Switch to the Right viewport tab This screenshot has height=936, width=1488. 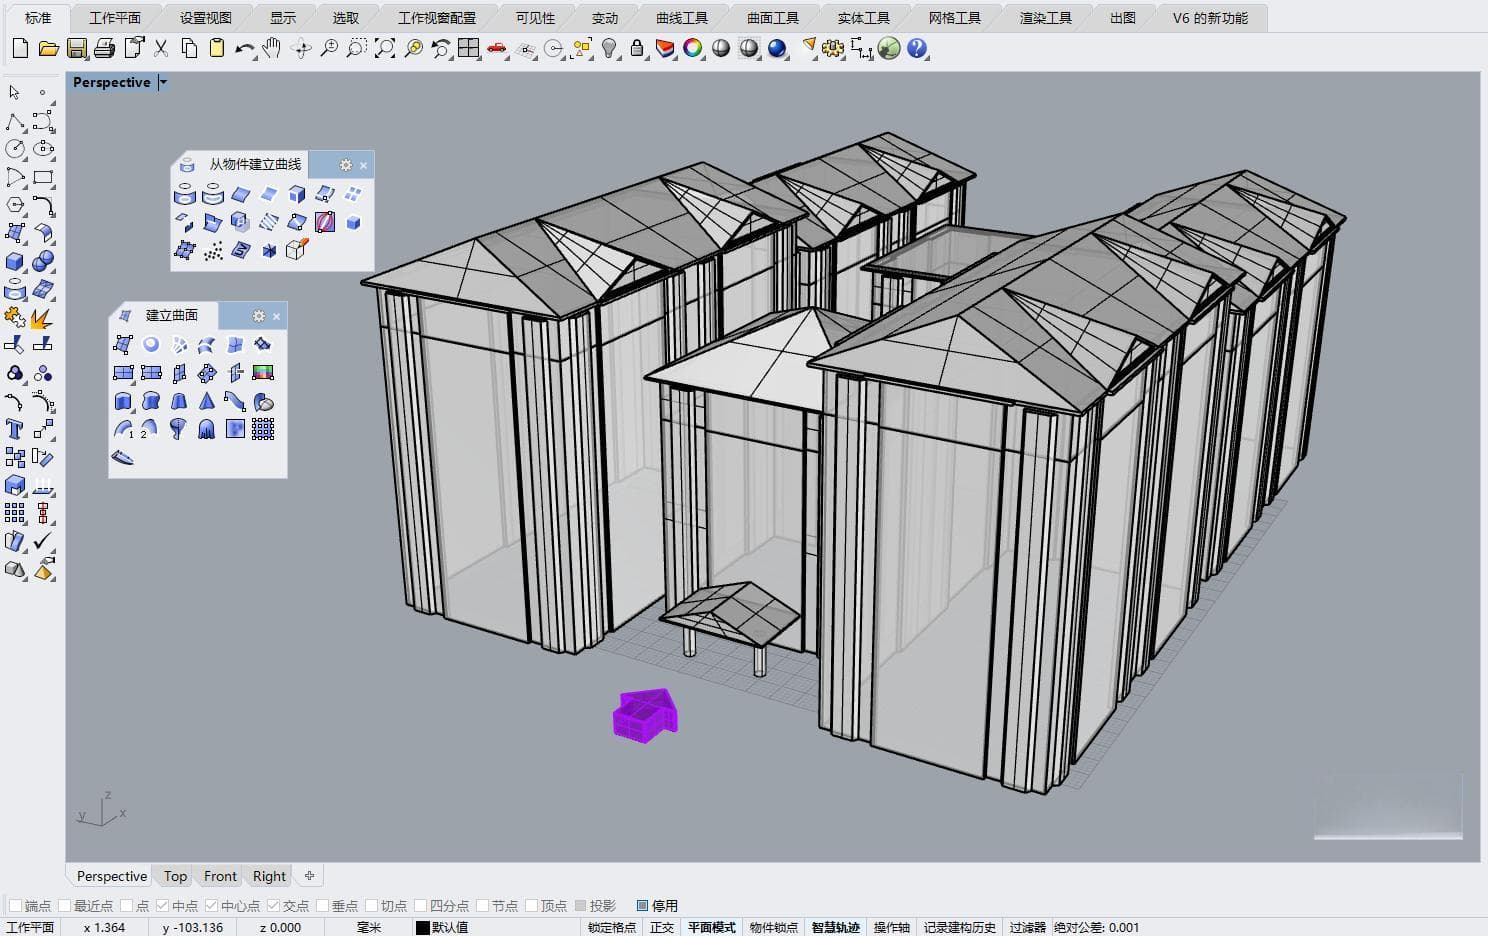269,876
